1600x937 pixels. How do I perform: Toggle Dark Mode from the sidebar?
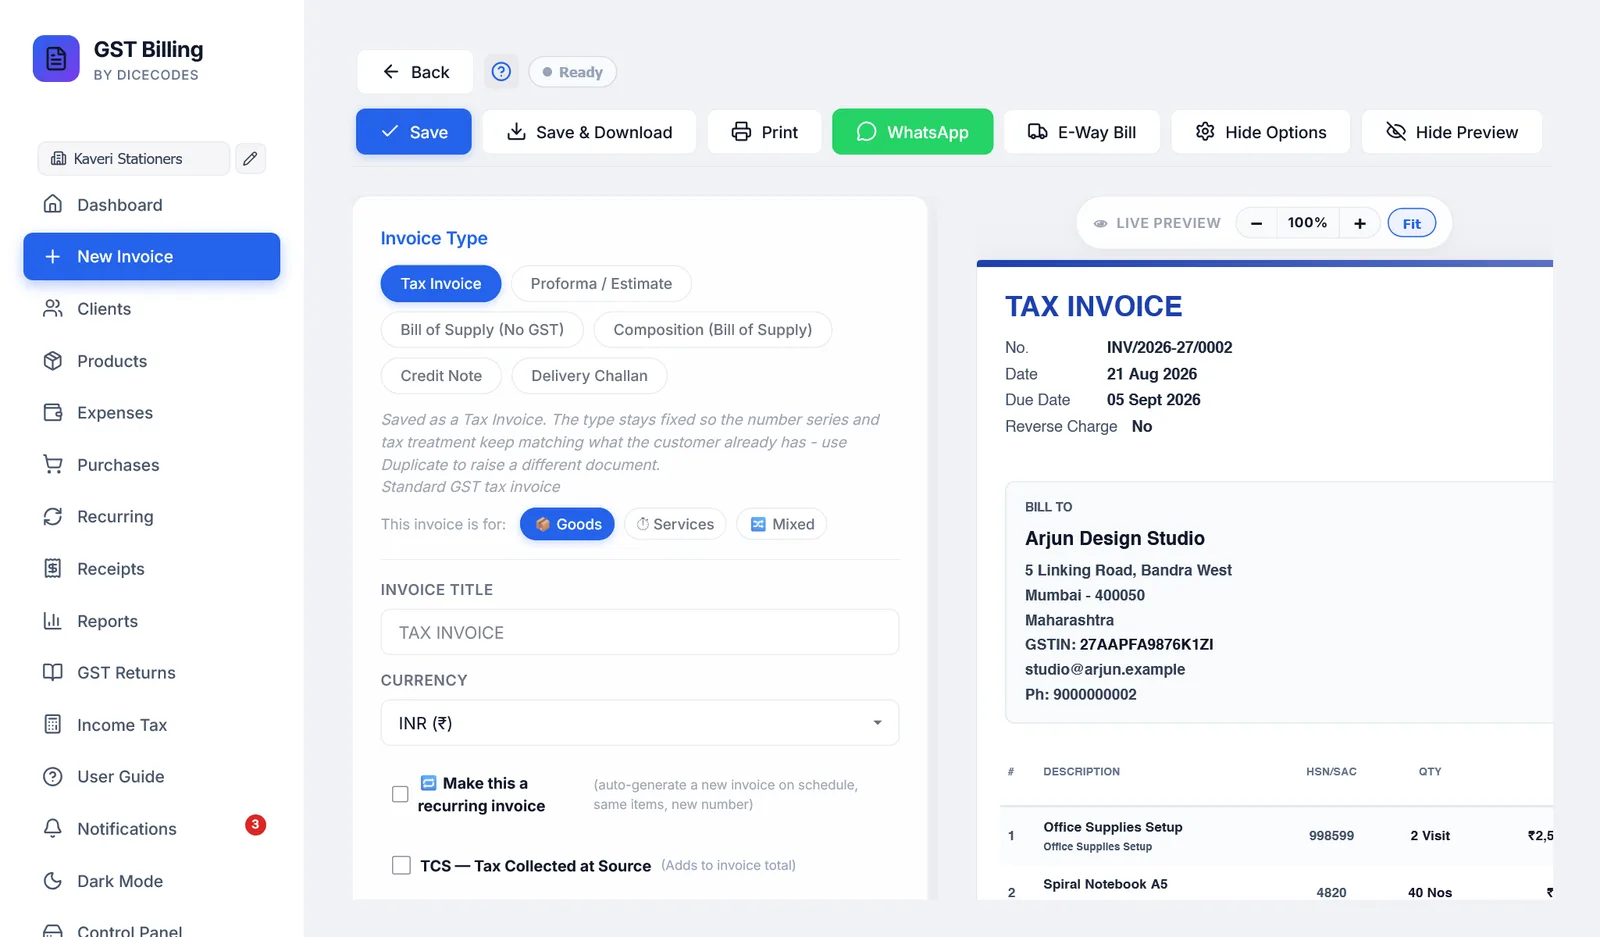120,881
